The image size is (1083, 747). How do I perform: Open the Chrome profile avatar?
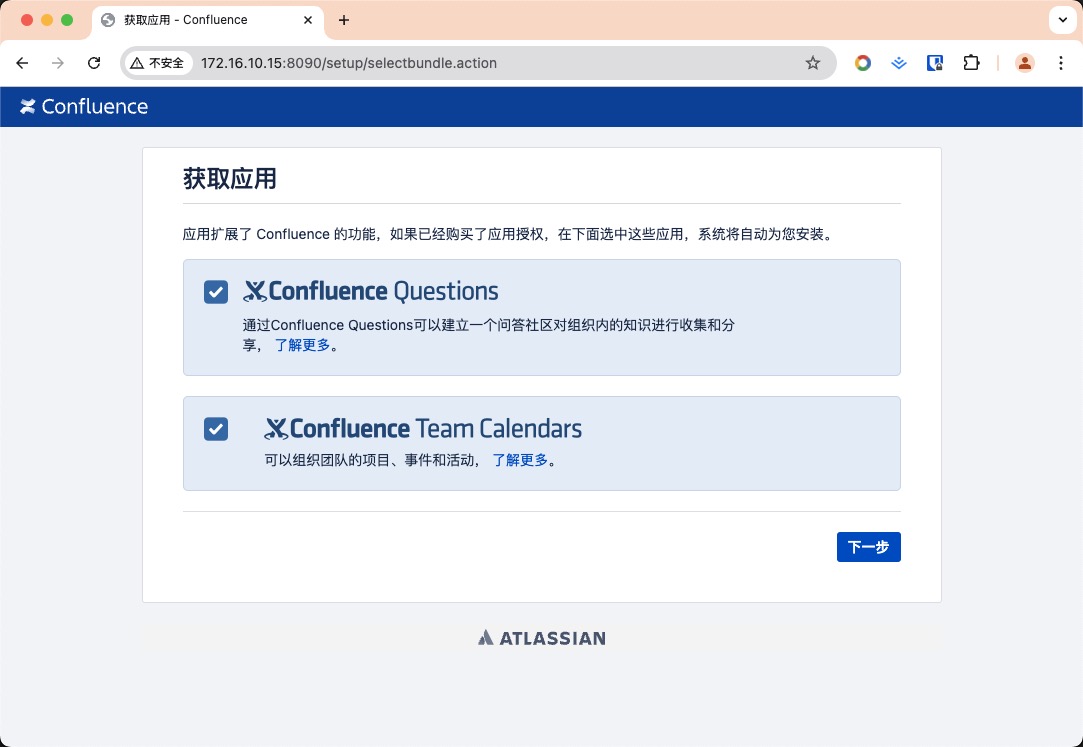pyautogui.click(x=1025, y=63)
